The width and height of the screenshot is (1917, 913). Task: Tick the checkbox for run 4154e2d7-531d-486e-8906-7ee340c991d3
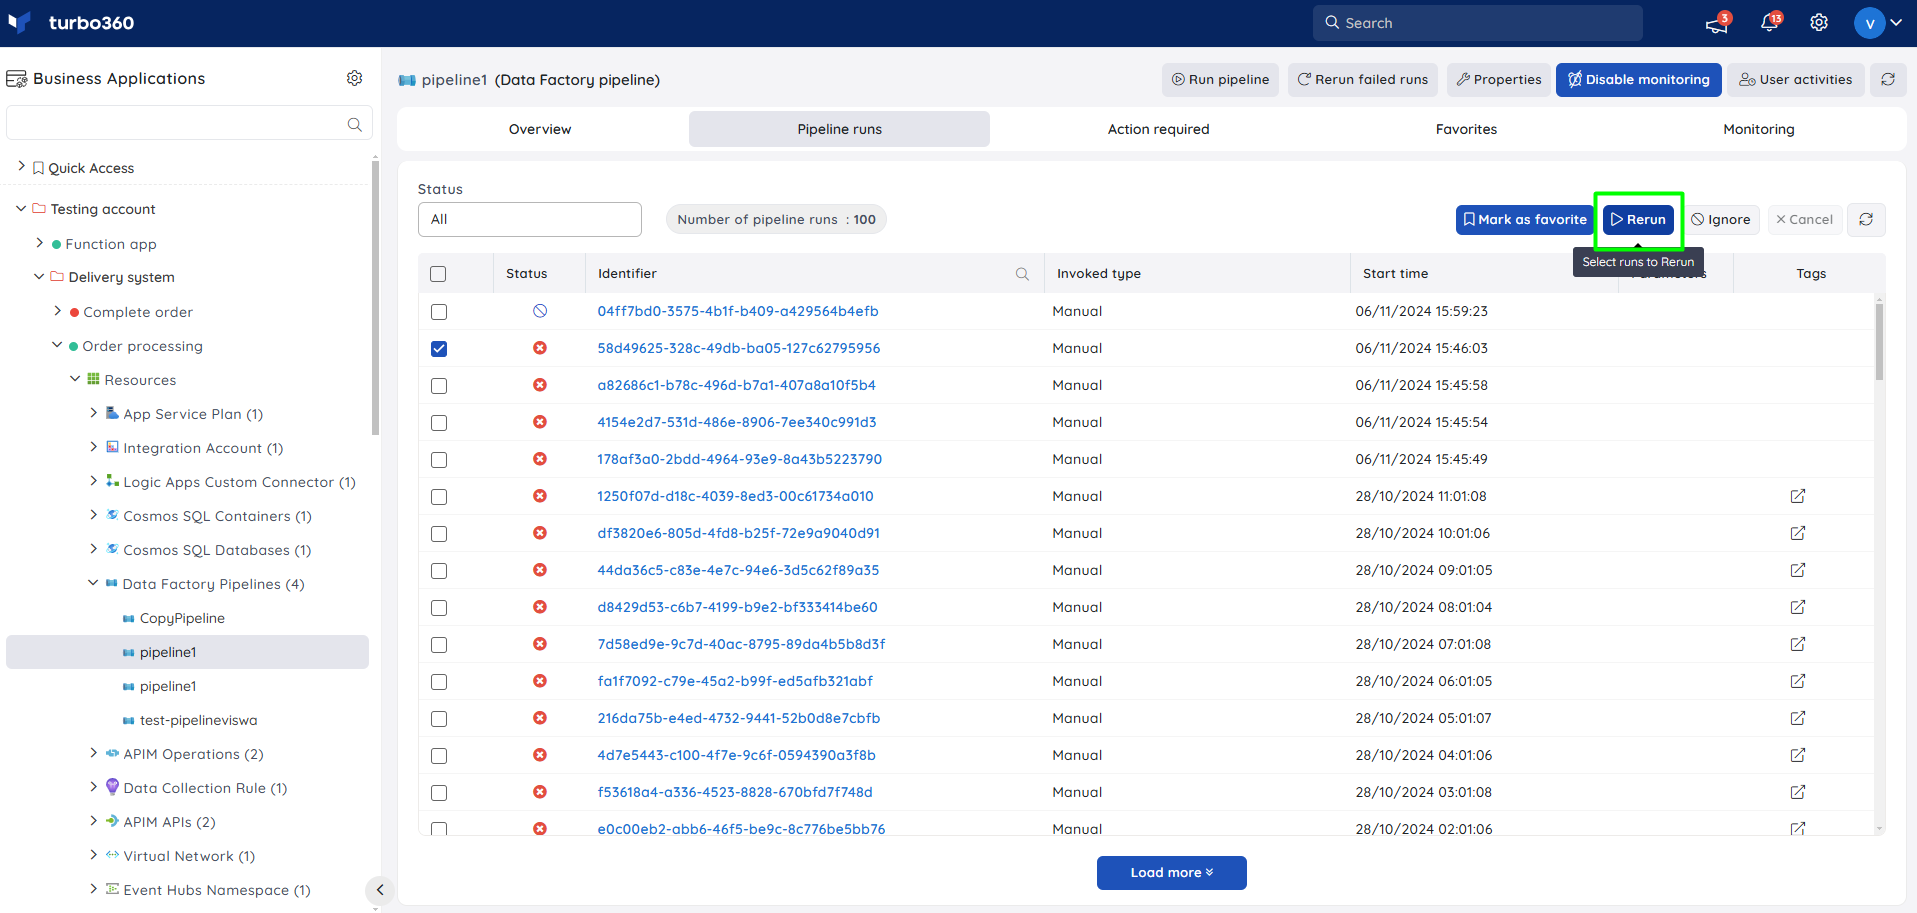(x=439, y=423)
